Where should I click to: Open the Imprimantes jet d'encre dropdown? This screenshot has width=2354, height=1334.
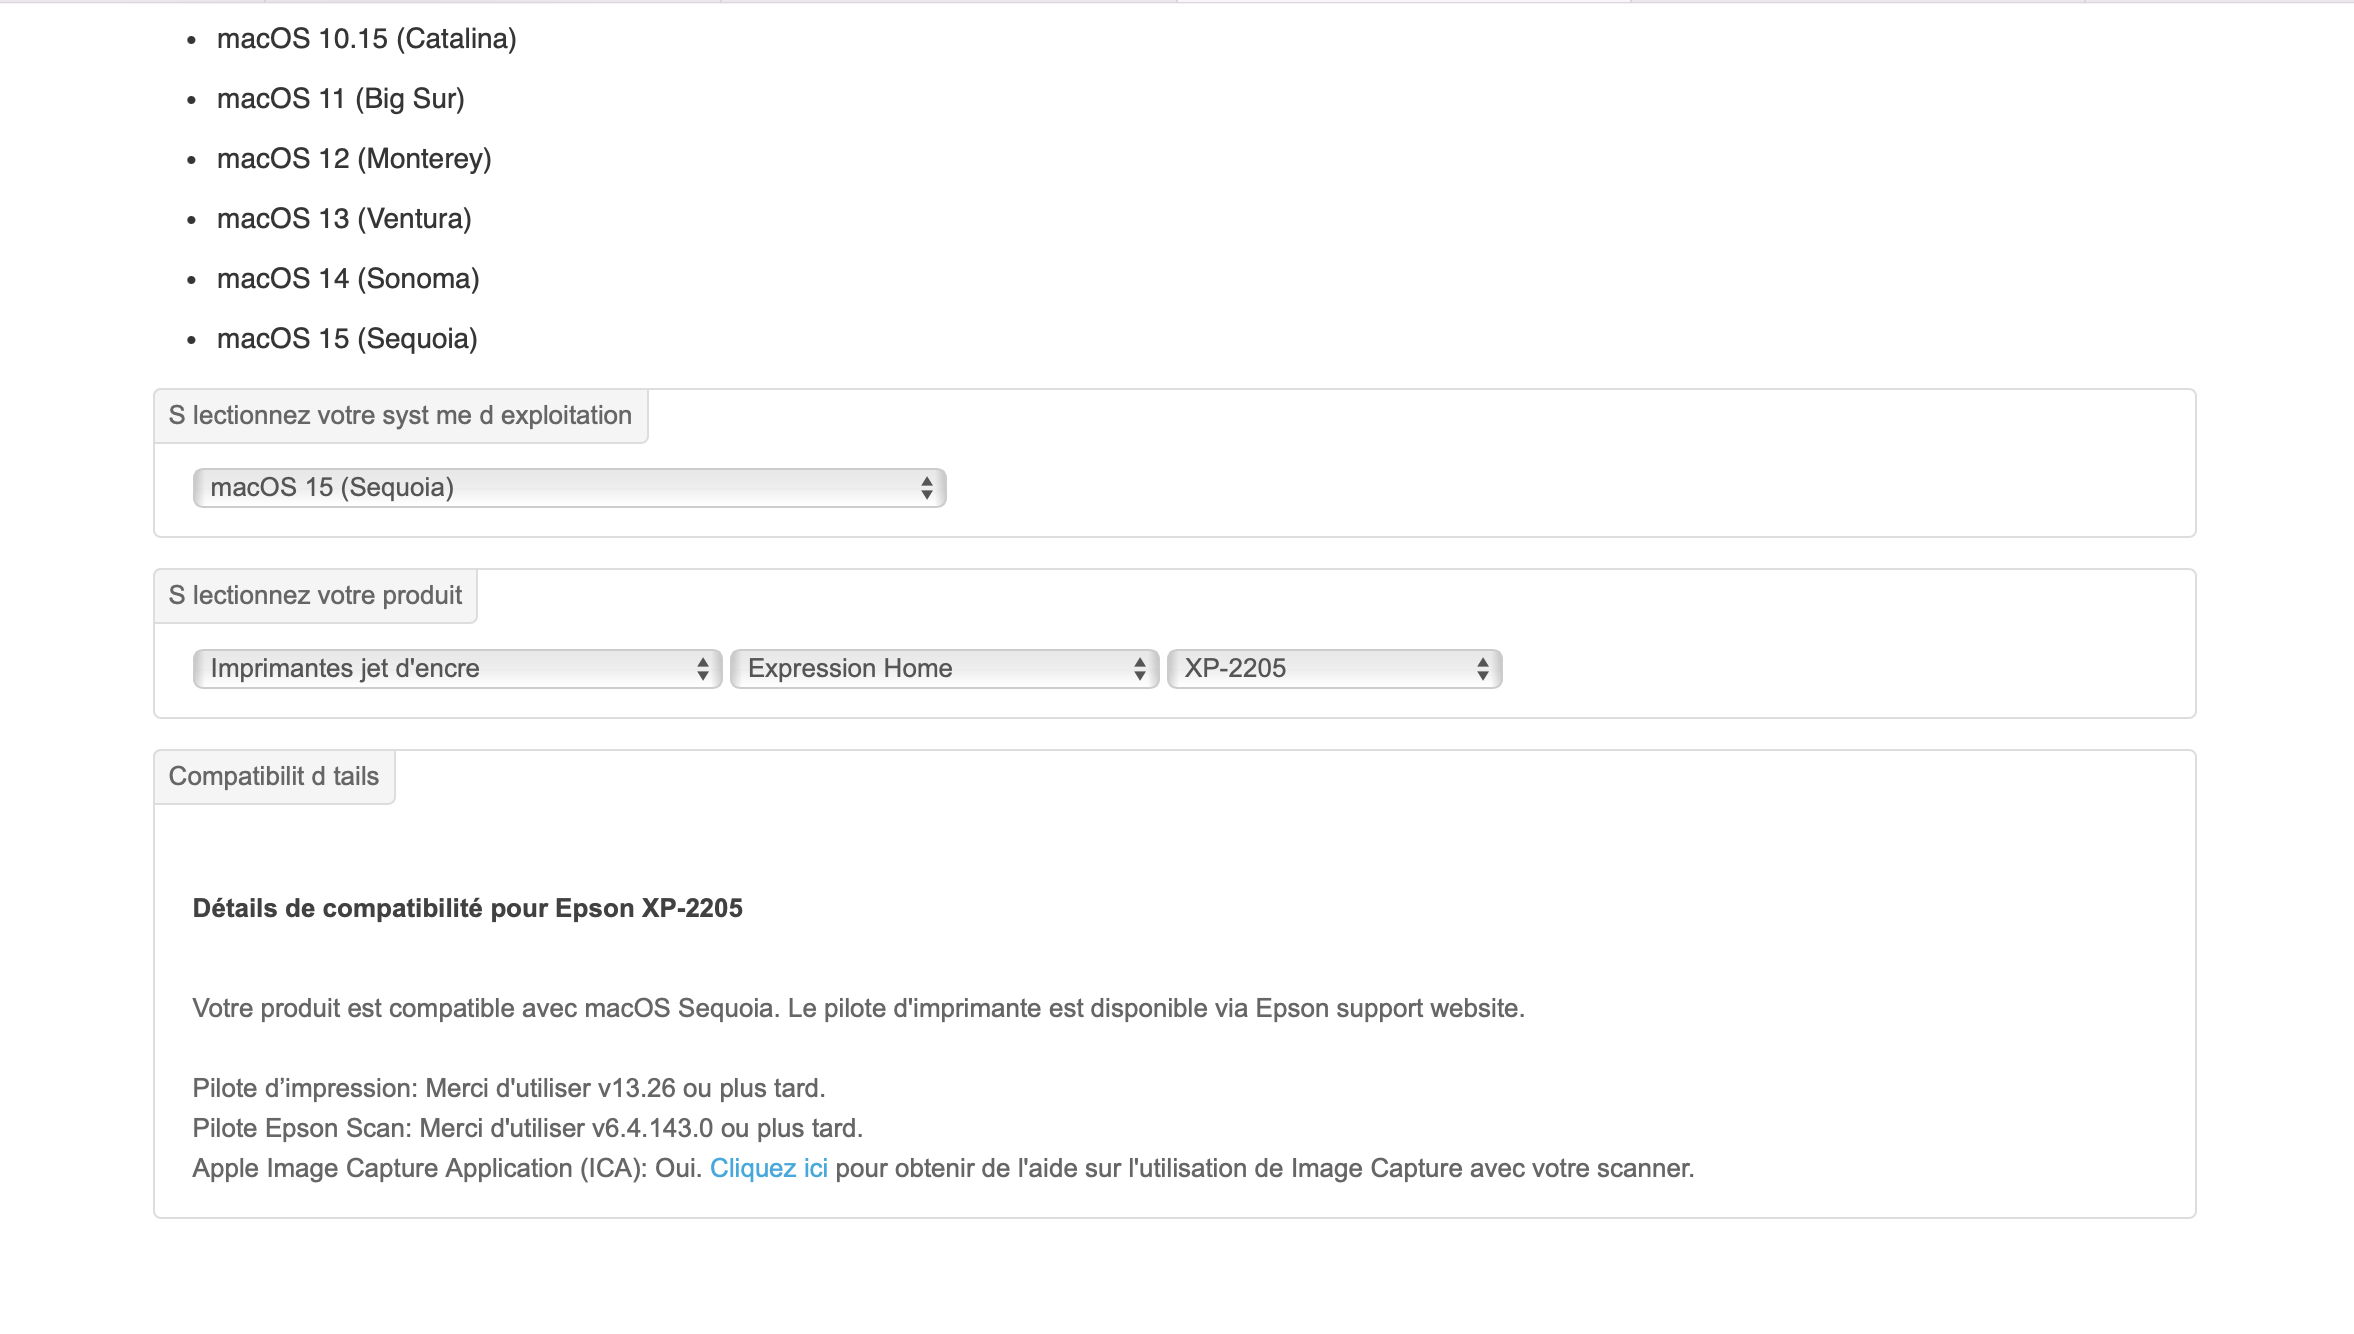456,669
